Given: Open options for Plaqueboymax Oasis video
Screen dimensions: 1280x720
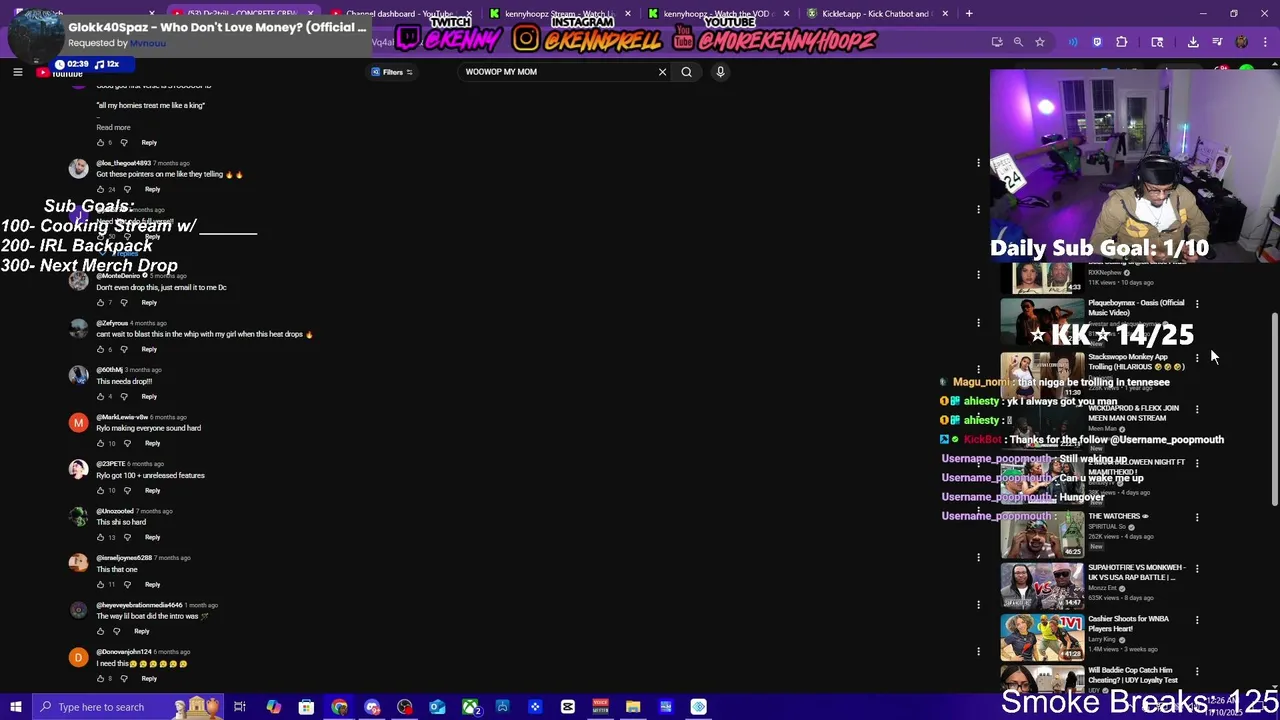Looking at the screenshot, I should point(1197,303).
